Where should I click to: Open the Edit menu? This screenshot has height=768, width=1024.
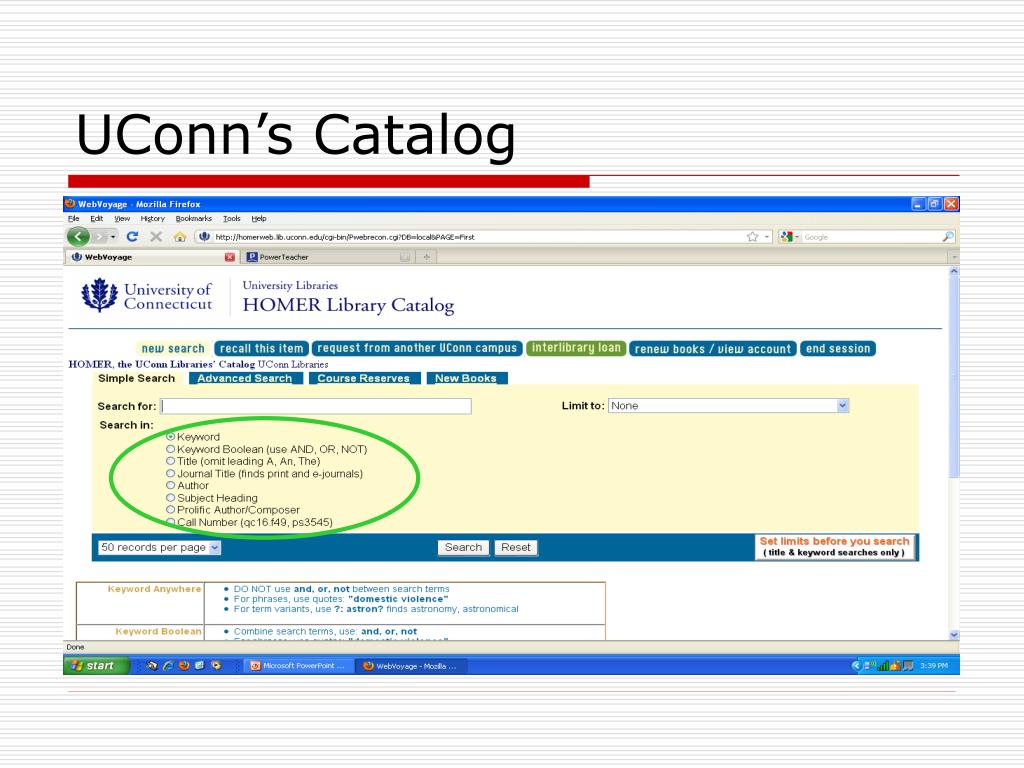click(x=97, y=219)
